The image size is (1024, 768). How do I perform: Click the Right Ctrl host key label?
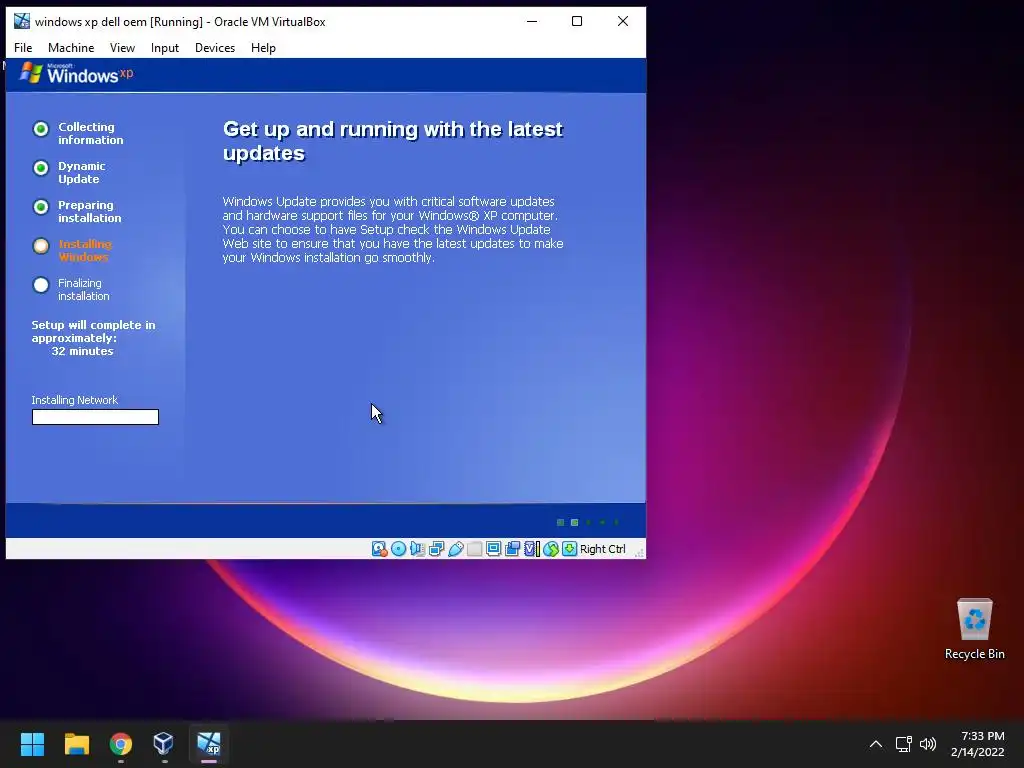pyautogui.click(x=603, y=549)
